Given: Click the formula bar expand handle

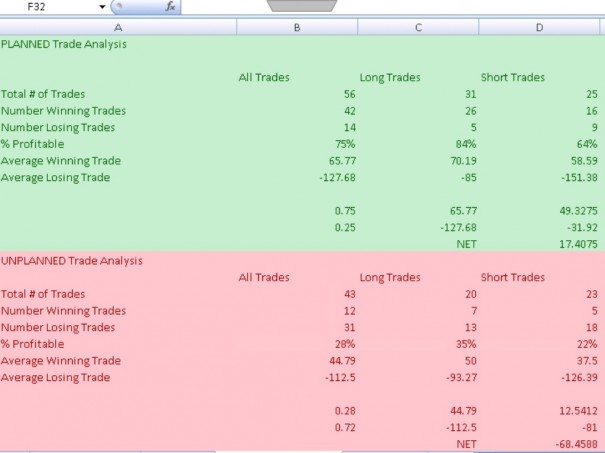Looking at the screenshot, I should [302, 5].
